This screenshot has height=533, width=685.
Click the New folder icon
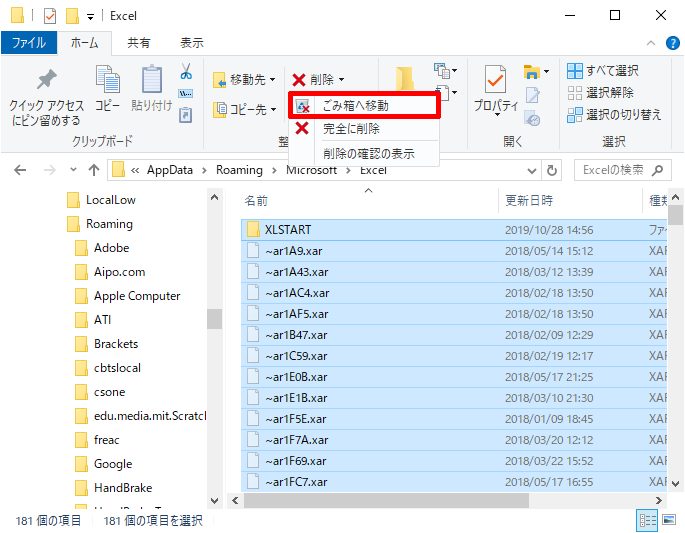pos(405,79)
